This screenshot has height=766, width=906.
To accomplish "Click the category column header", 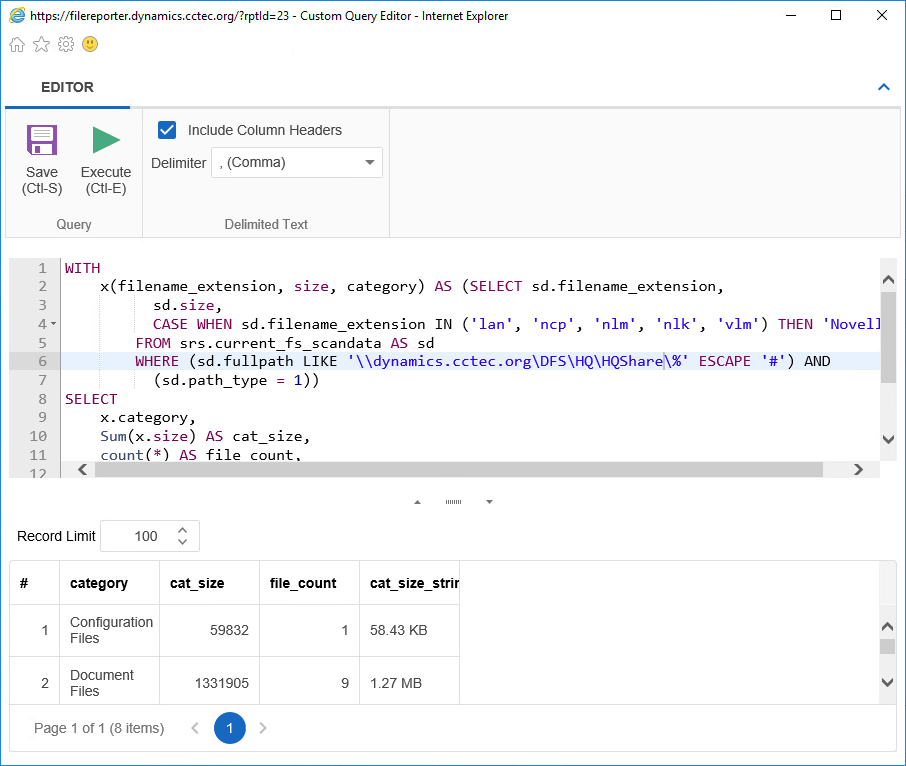I will [x=99, y=583].
